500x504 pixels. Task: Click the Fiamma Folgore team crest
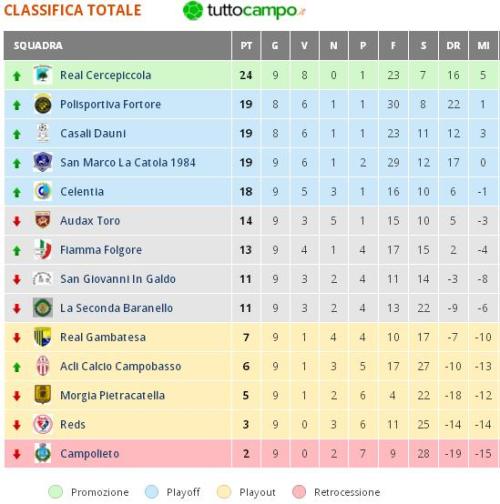pyautogui.click(x=43, y=249)
